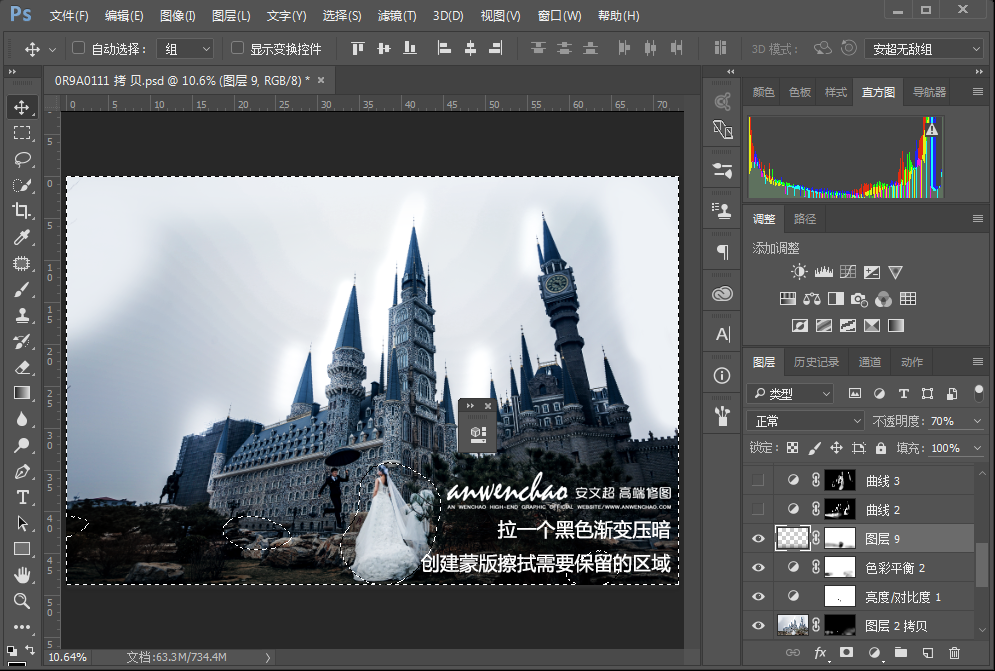995x671 pixels.
Task: Add Color Balance adjustment icon
Action: coord(812,299)
